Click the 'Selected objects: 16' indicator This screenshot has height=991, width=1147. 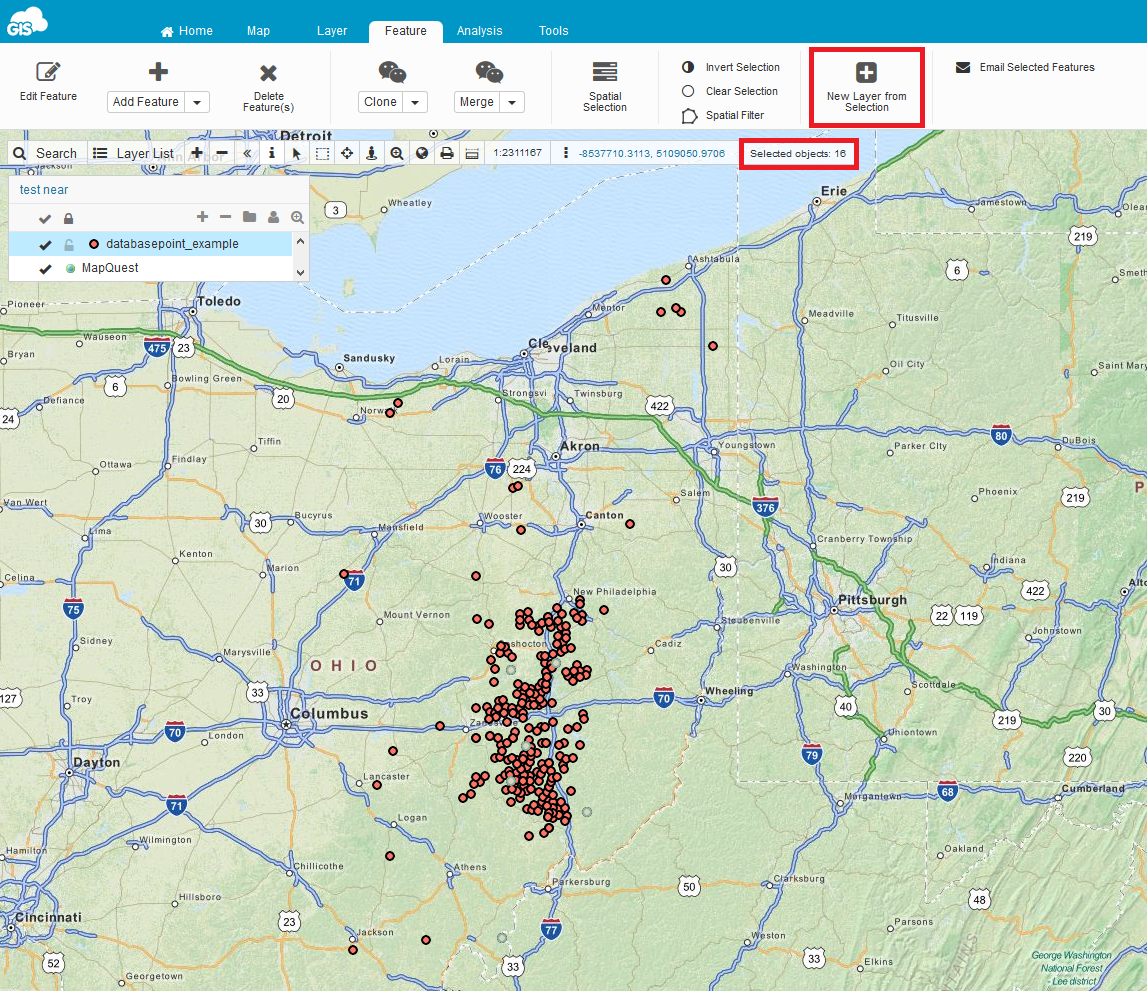coord(798,154)
